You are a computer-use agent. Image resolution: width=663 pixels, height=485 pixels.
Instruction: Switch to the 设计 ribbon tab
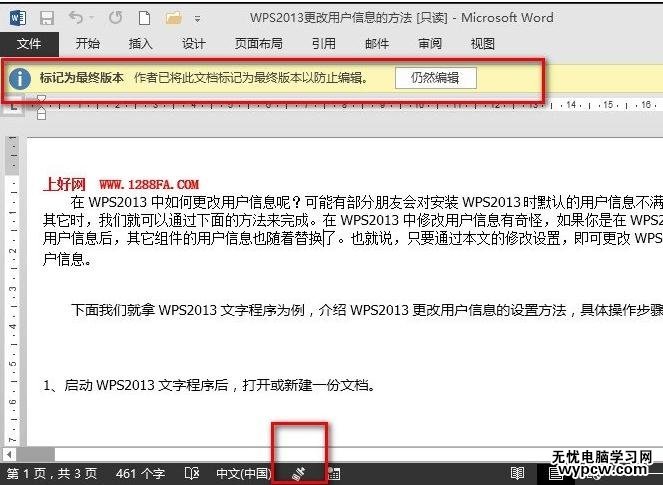[193, 44]
